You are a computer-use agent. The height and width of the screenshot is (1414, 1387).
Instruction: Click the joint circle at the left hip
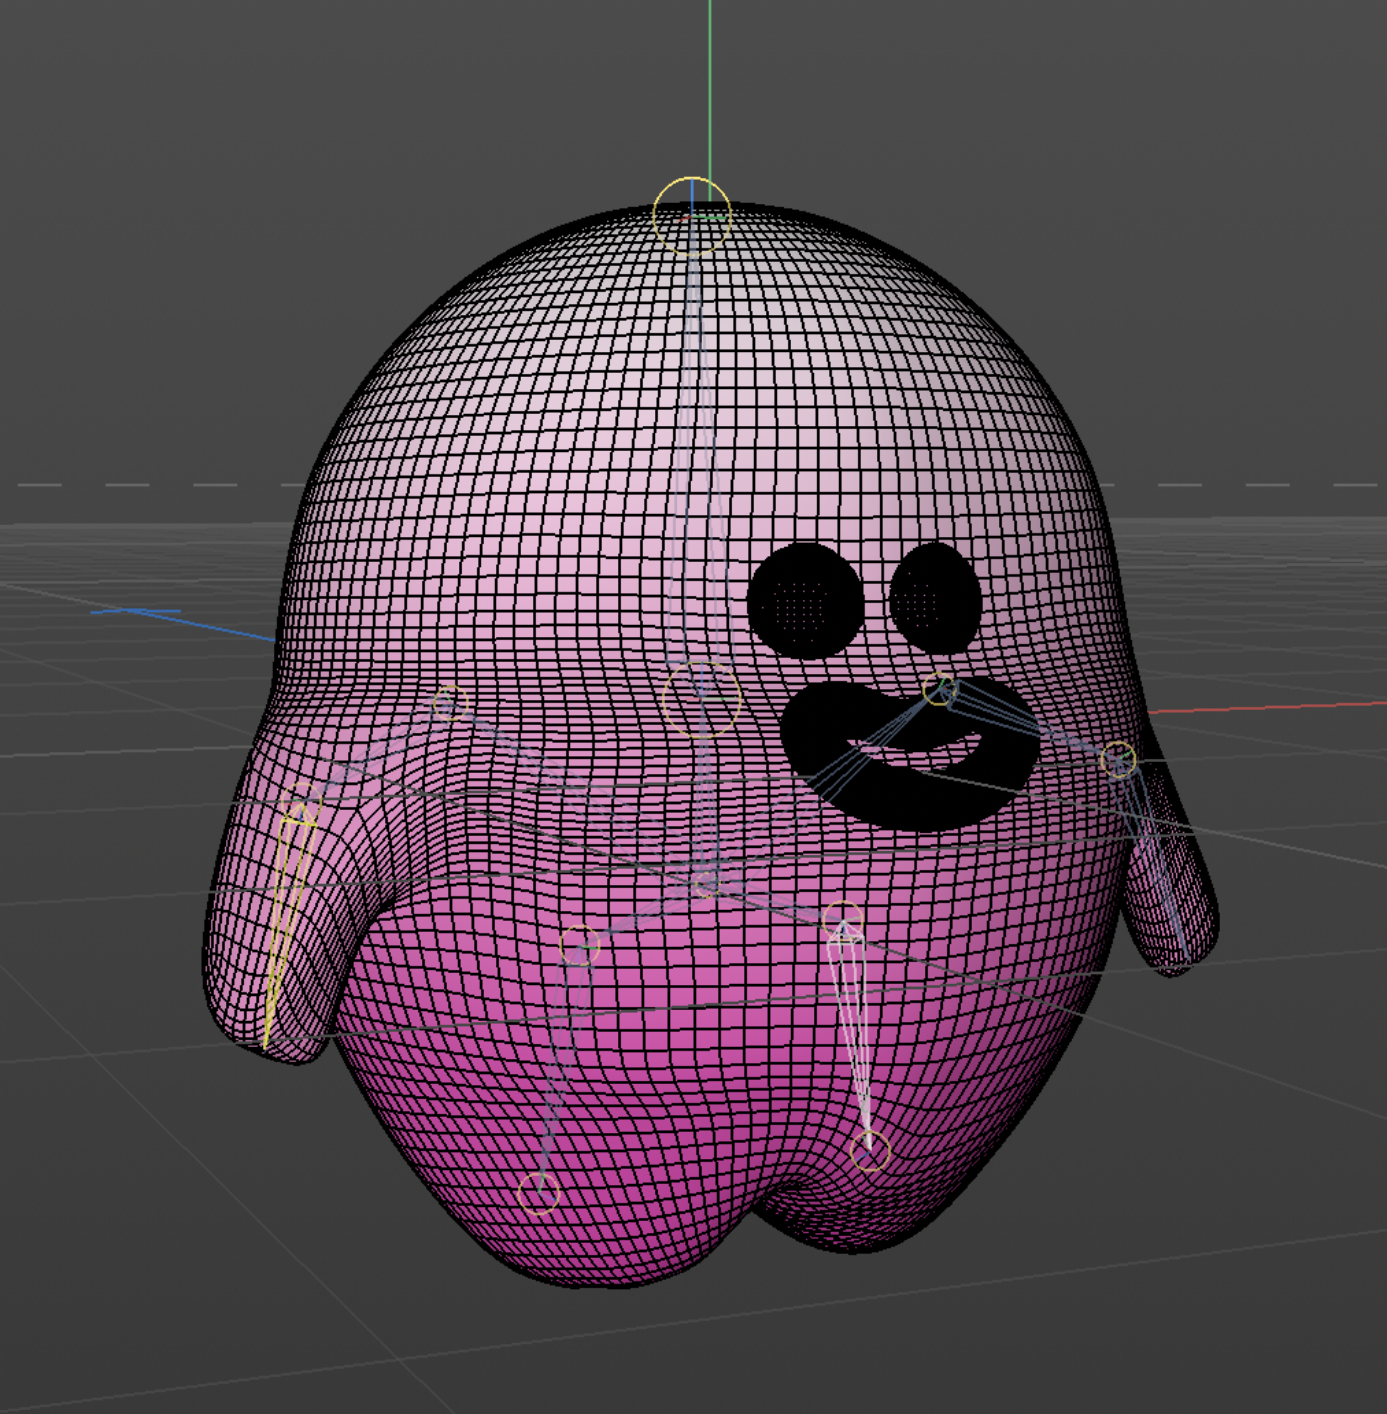580,945
